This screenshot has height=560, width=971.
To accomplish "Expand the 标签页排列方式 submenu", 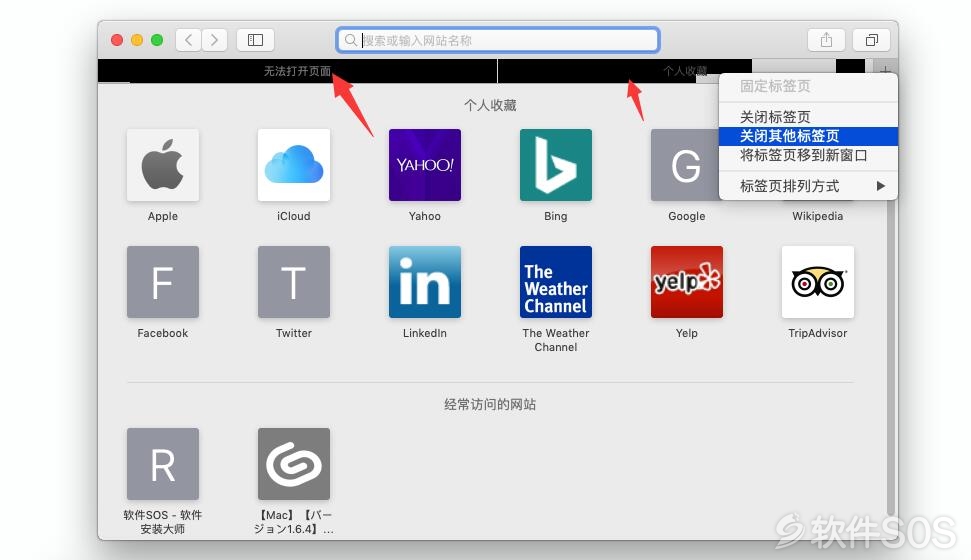I will (x=808, y=186).
